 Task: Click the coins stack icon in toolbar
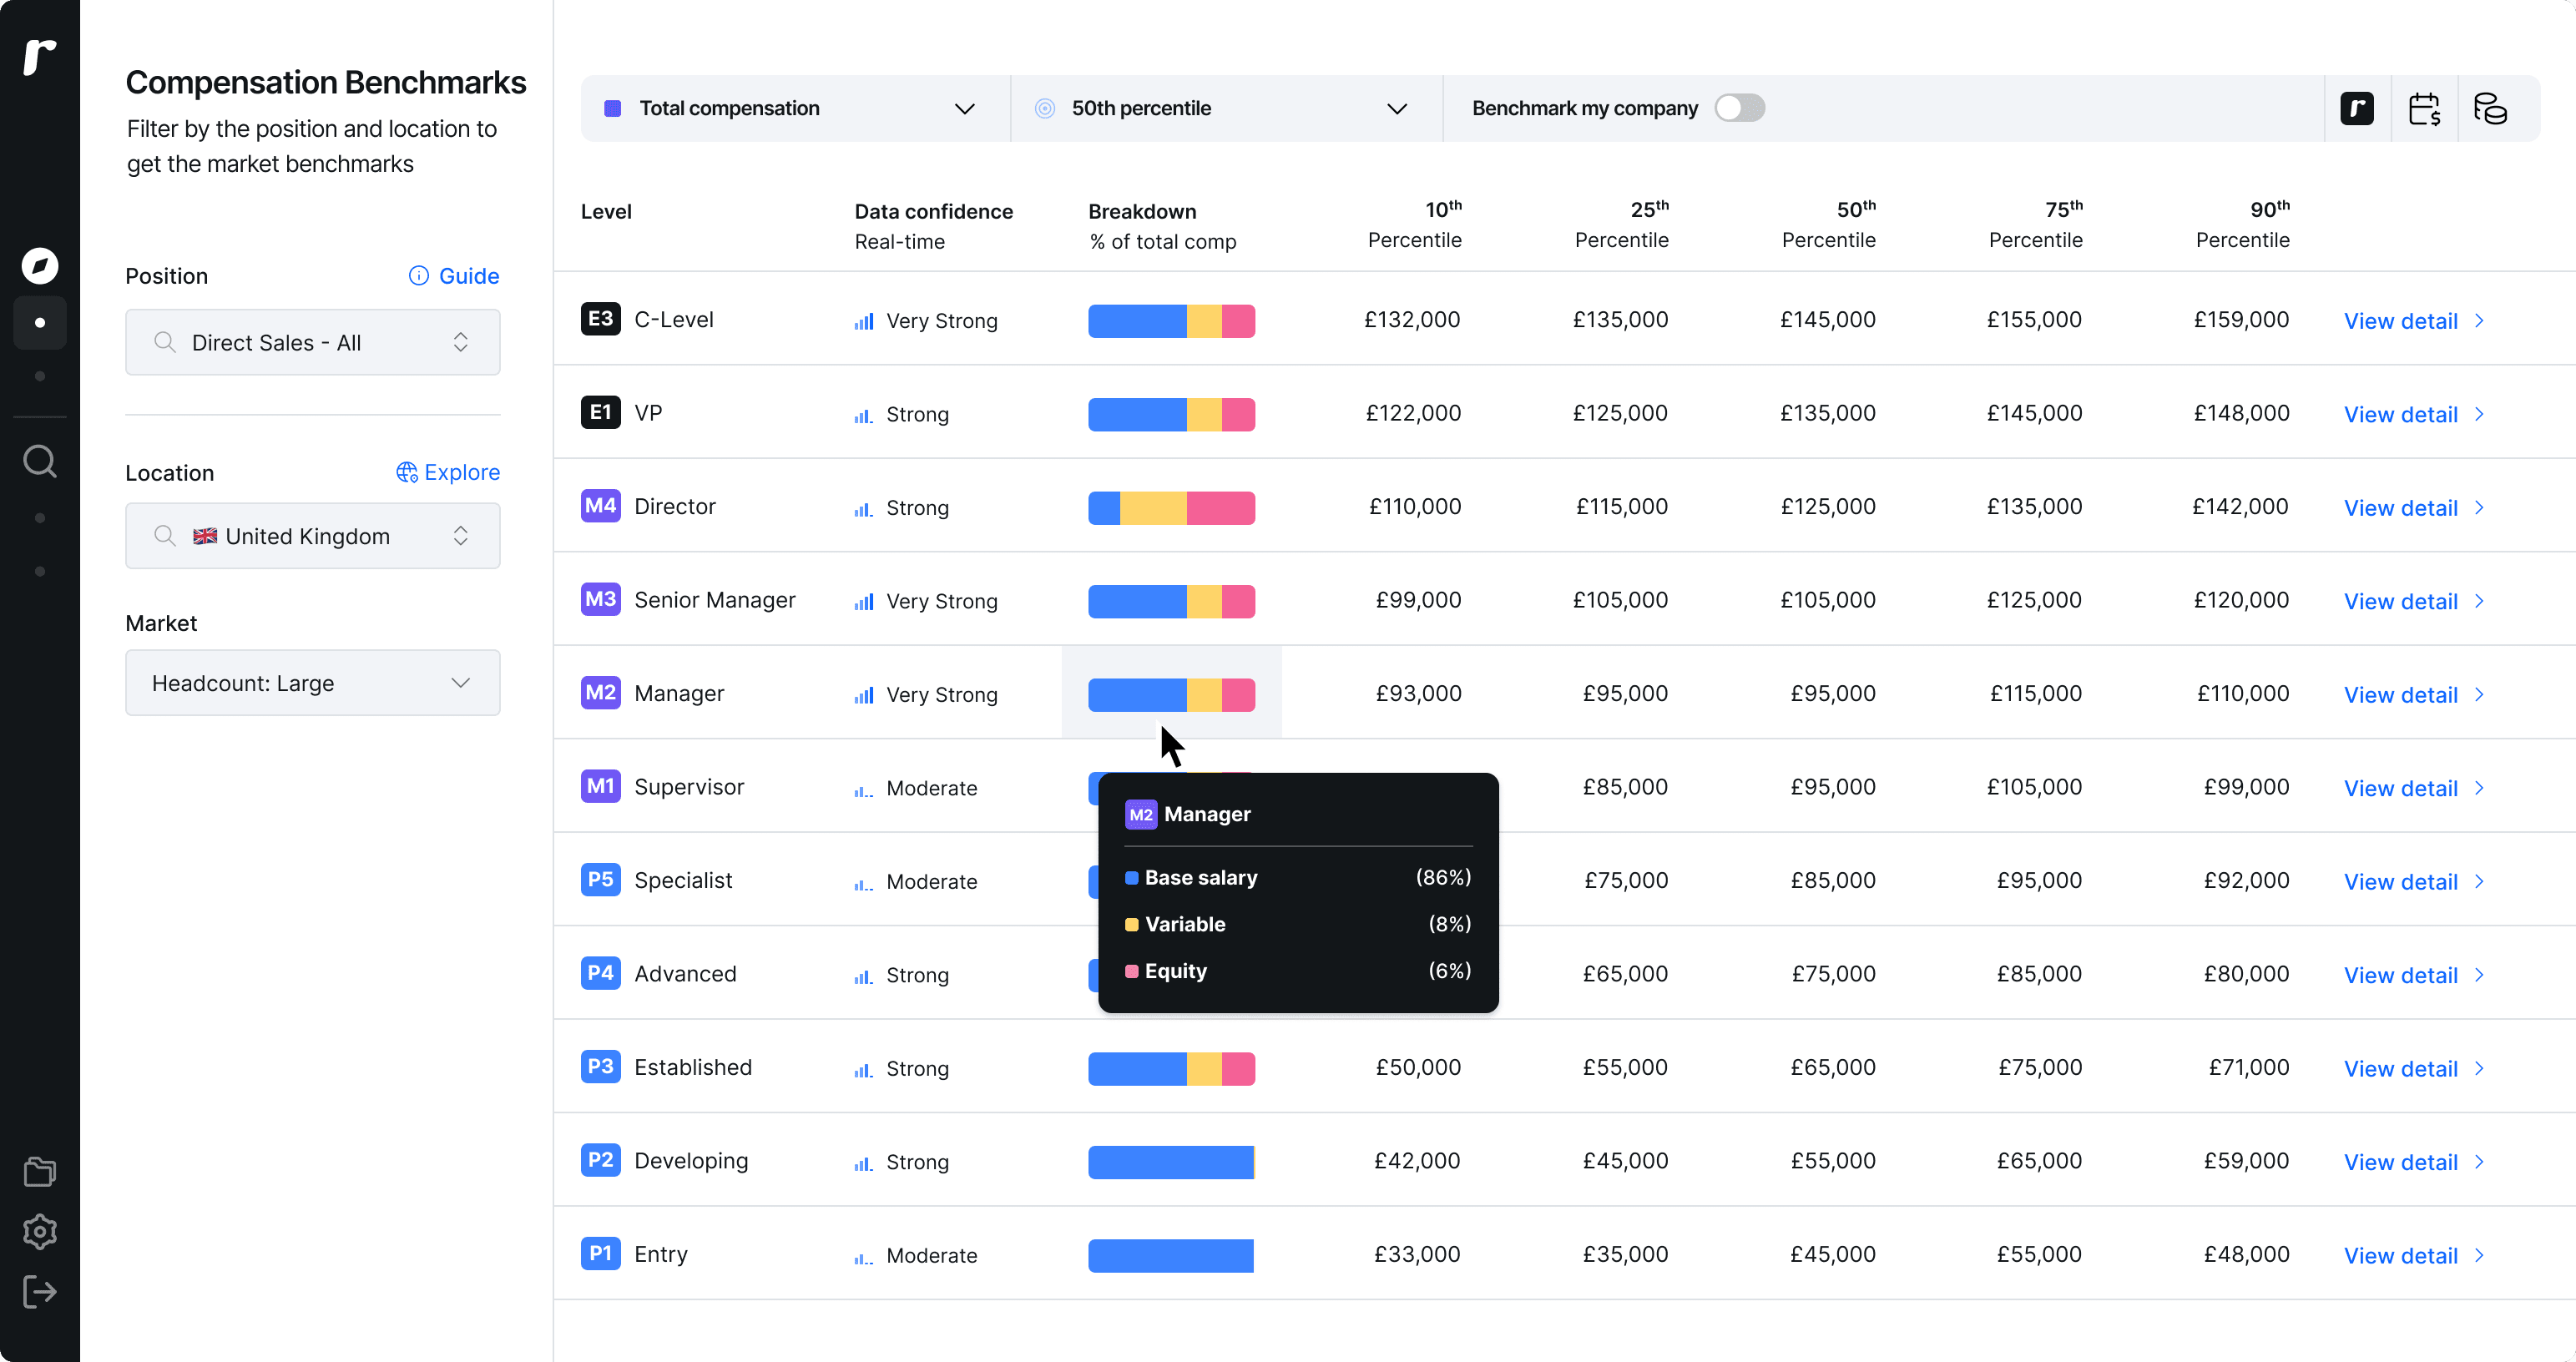point(2490,108)
